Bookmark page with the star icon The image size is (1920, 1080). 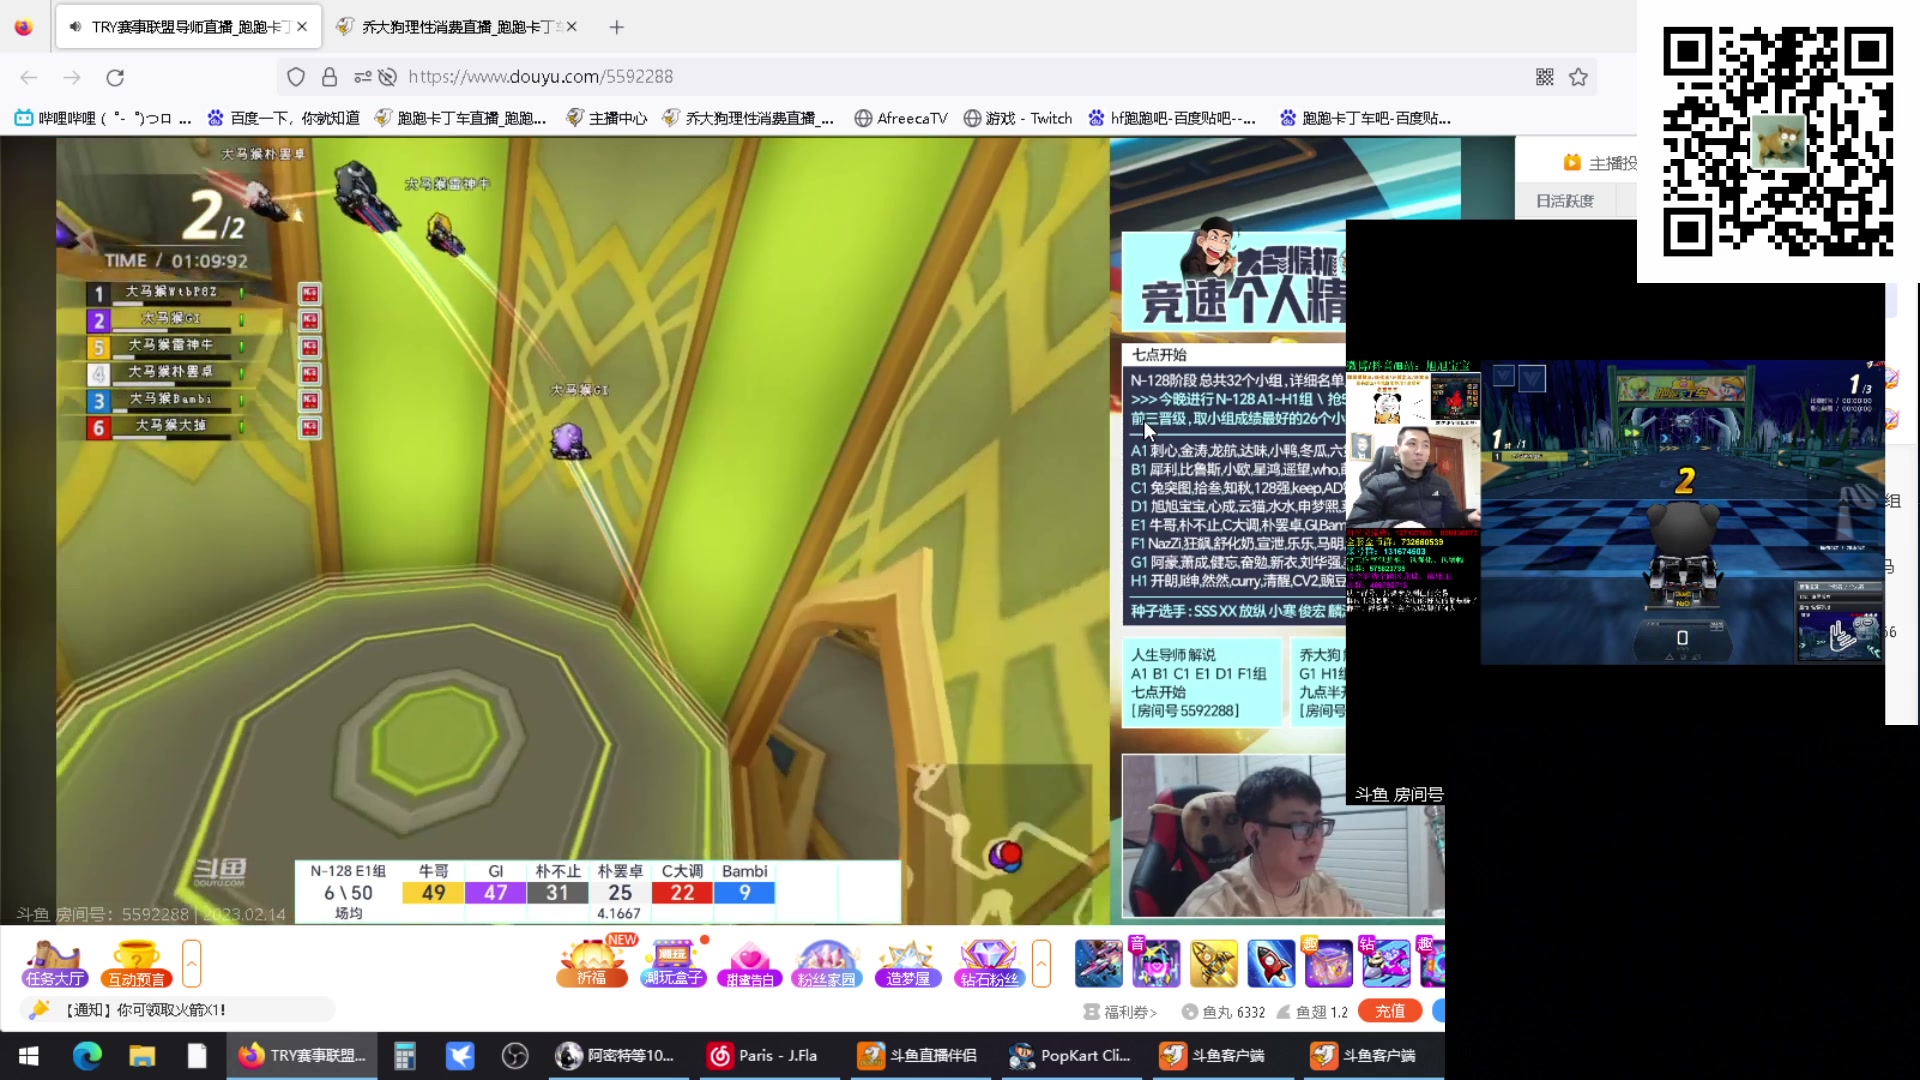tap(1578, 77)
